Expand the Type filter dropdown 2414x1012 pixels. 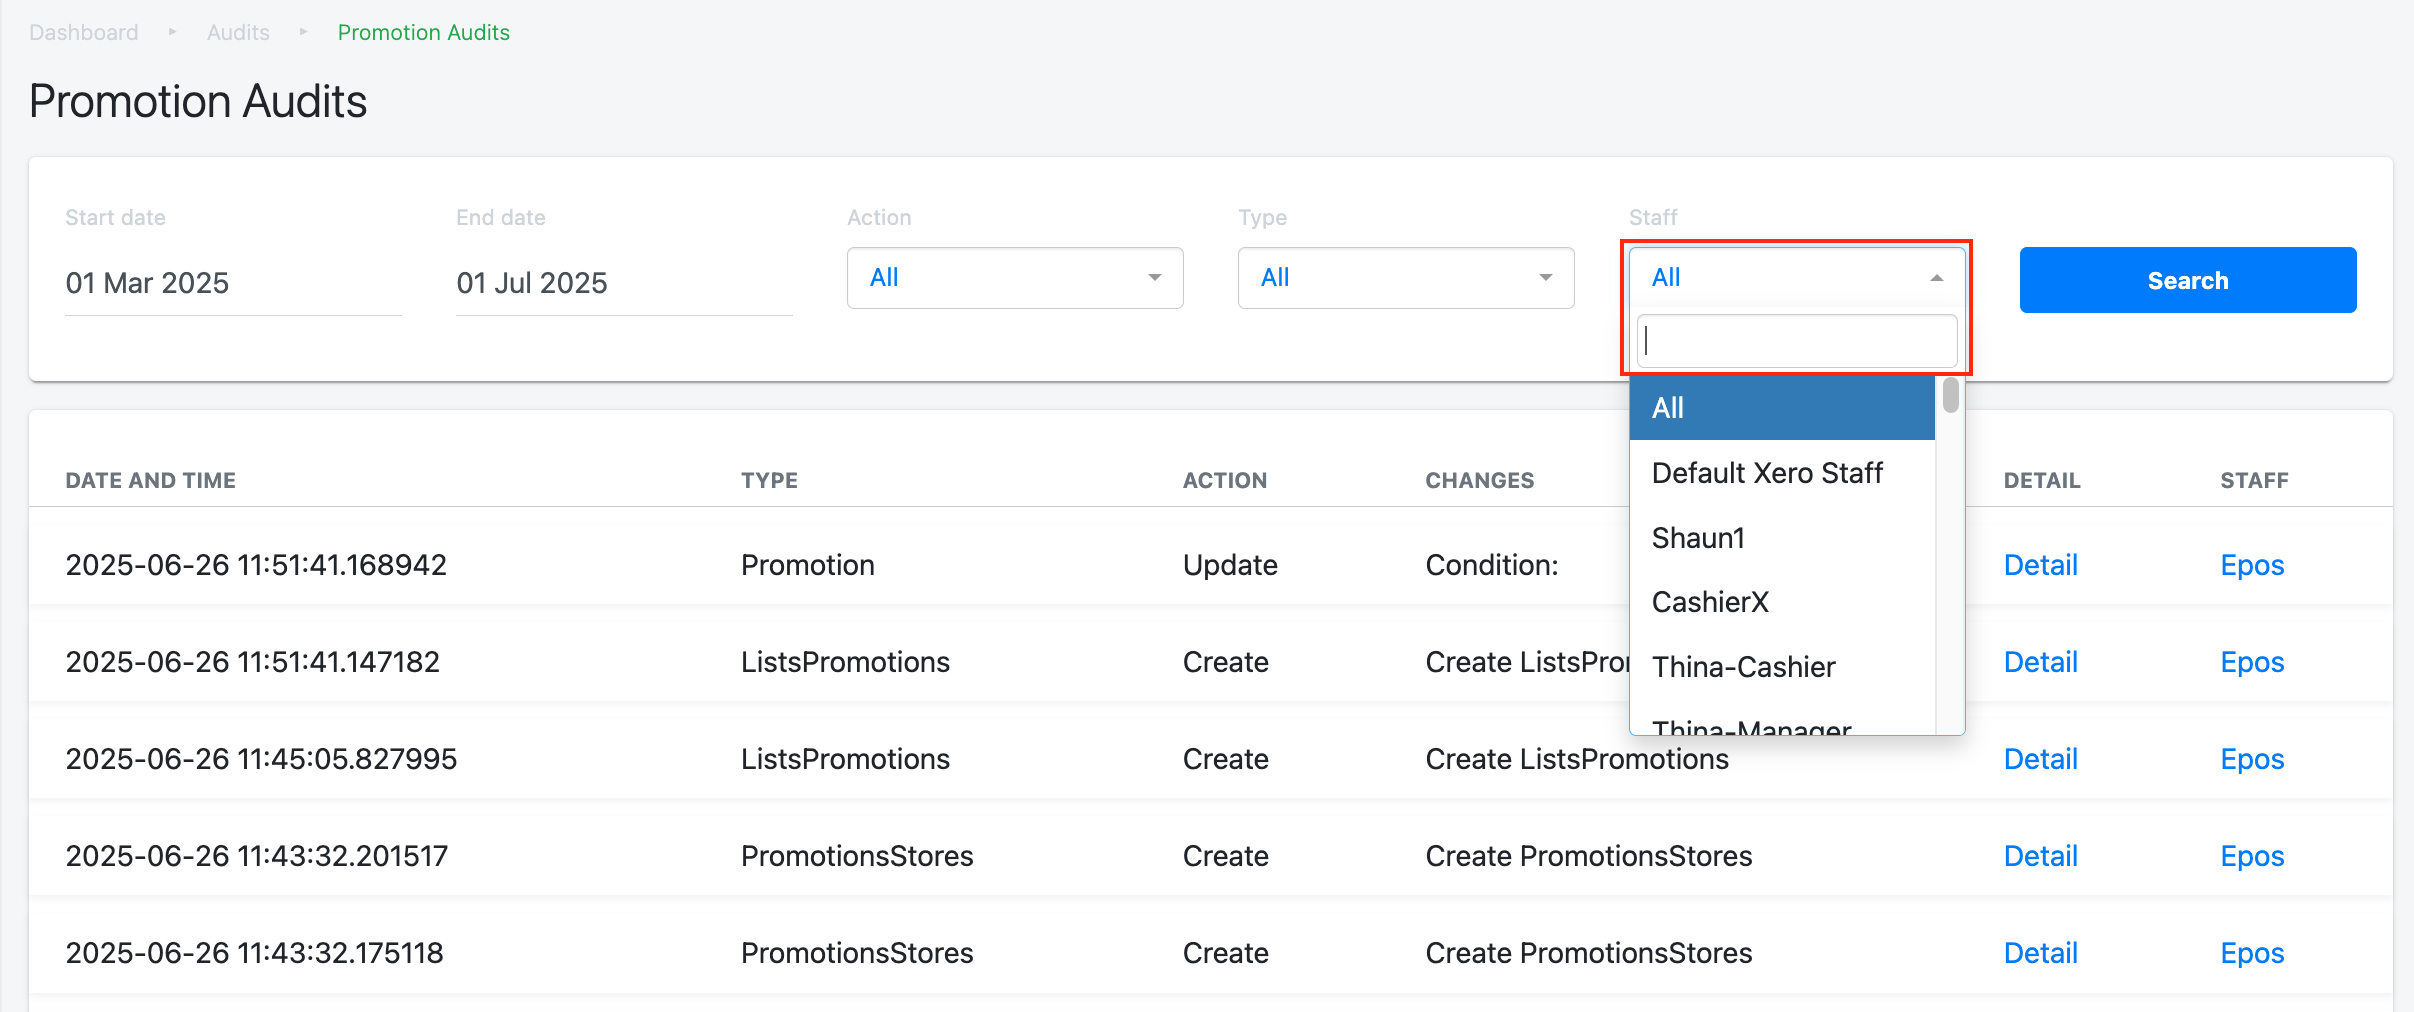tap(1405, 278)
